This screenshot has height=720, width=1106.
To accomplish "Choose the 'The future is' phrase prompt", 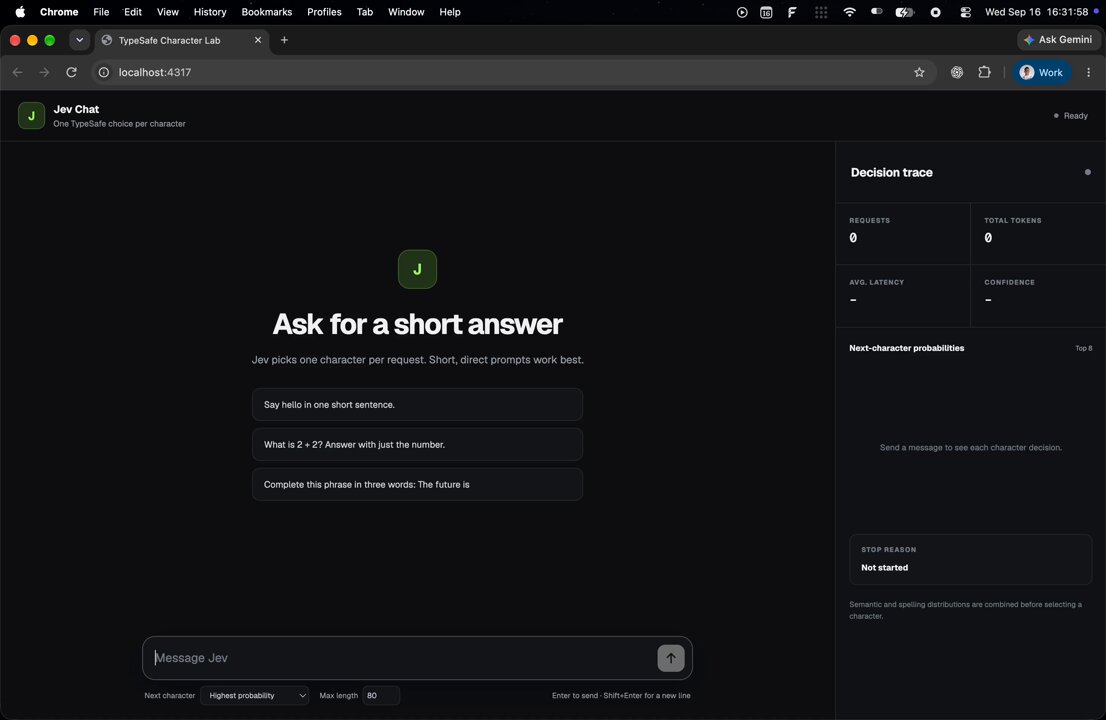I will tap(418, 484).
